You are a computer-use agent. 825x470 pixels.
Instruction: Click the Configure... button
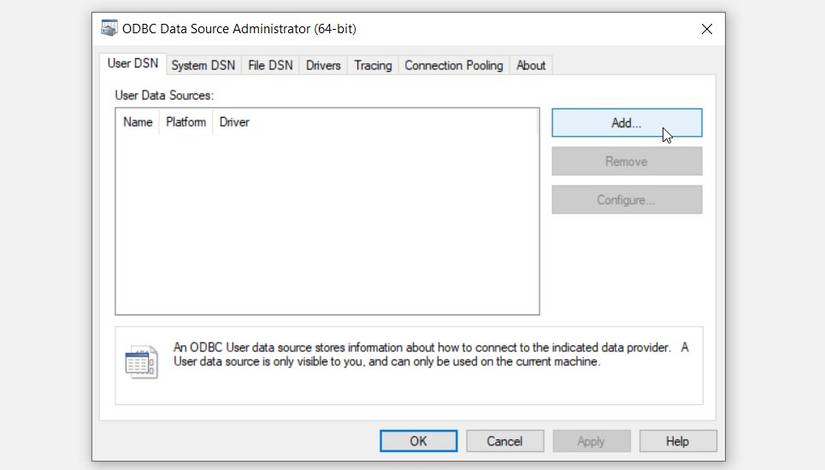[x=626, y=199]
